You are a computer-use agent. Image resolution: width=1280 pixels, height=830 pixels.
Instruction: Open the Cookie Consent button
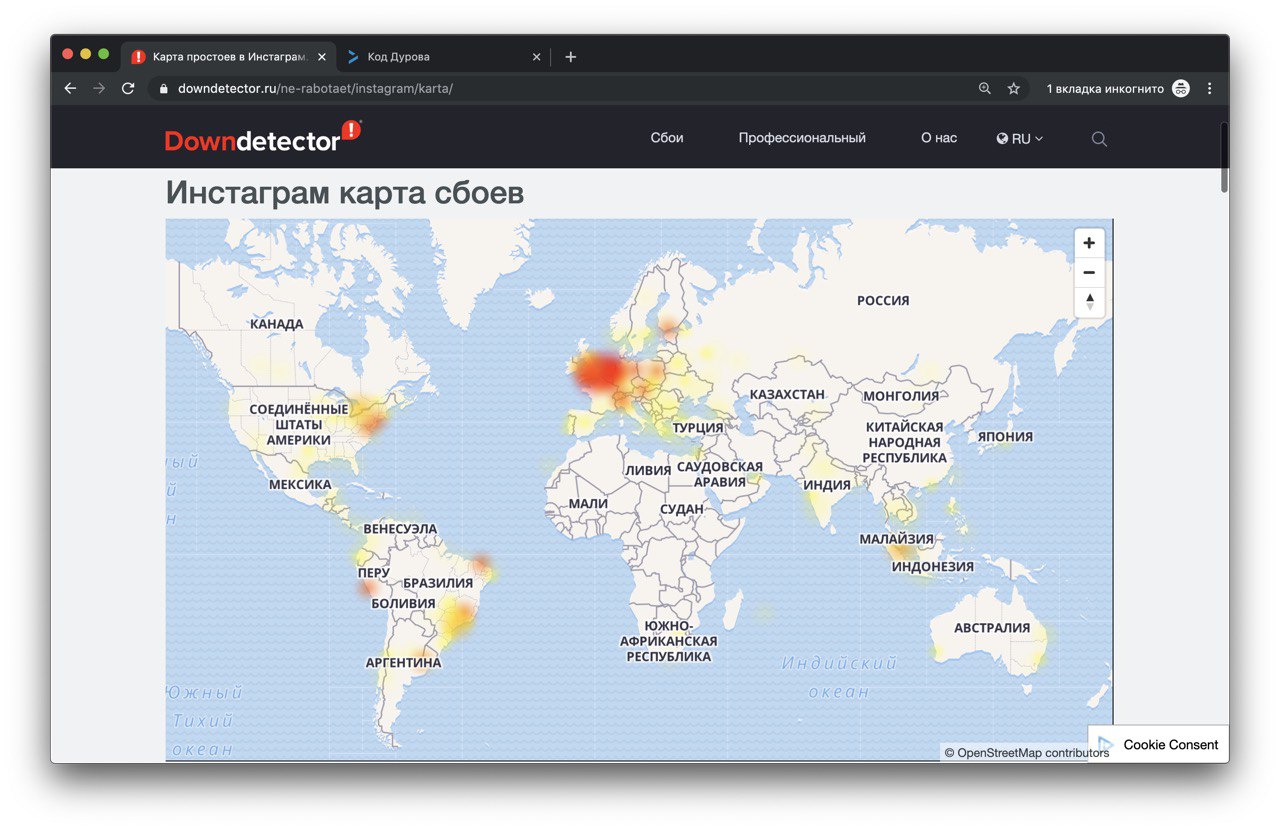coord(1159,744)
